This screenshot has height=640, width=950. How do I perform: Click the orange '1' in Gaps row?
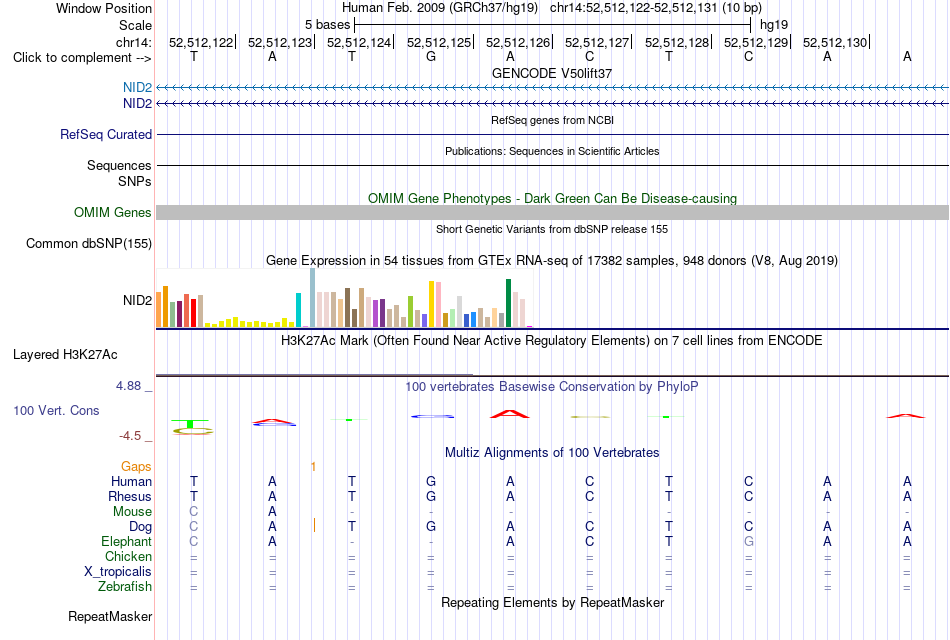[313, 467]
